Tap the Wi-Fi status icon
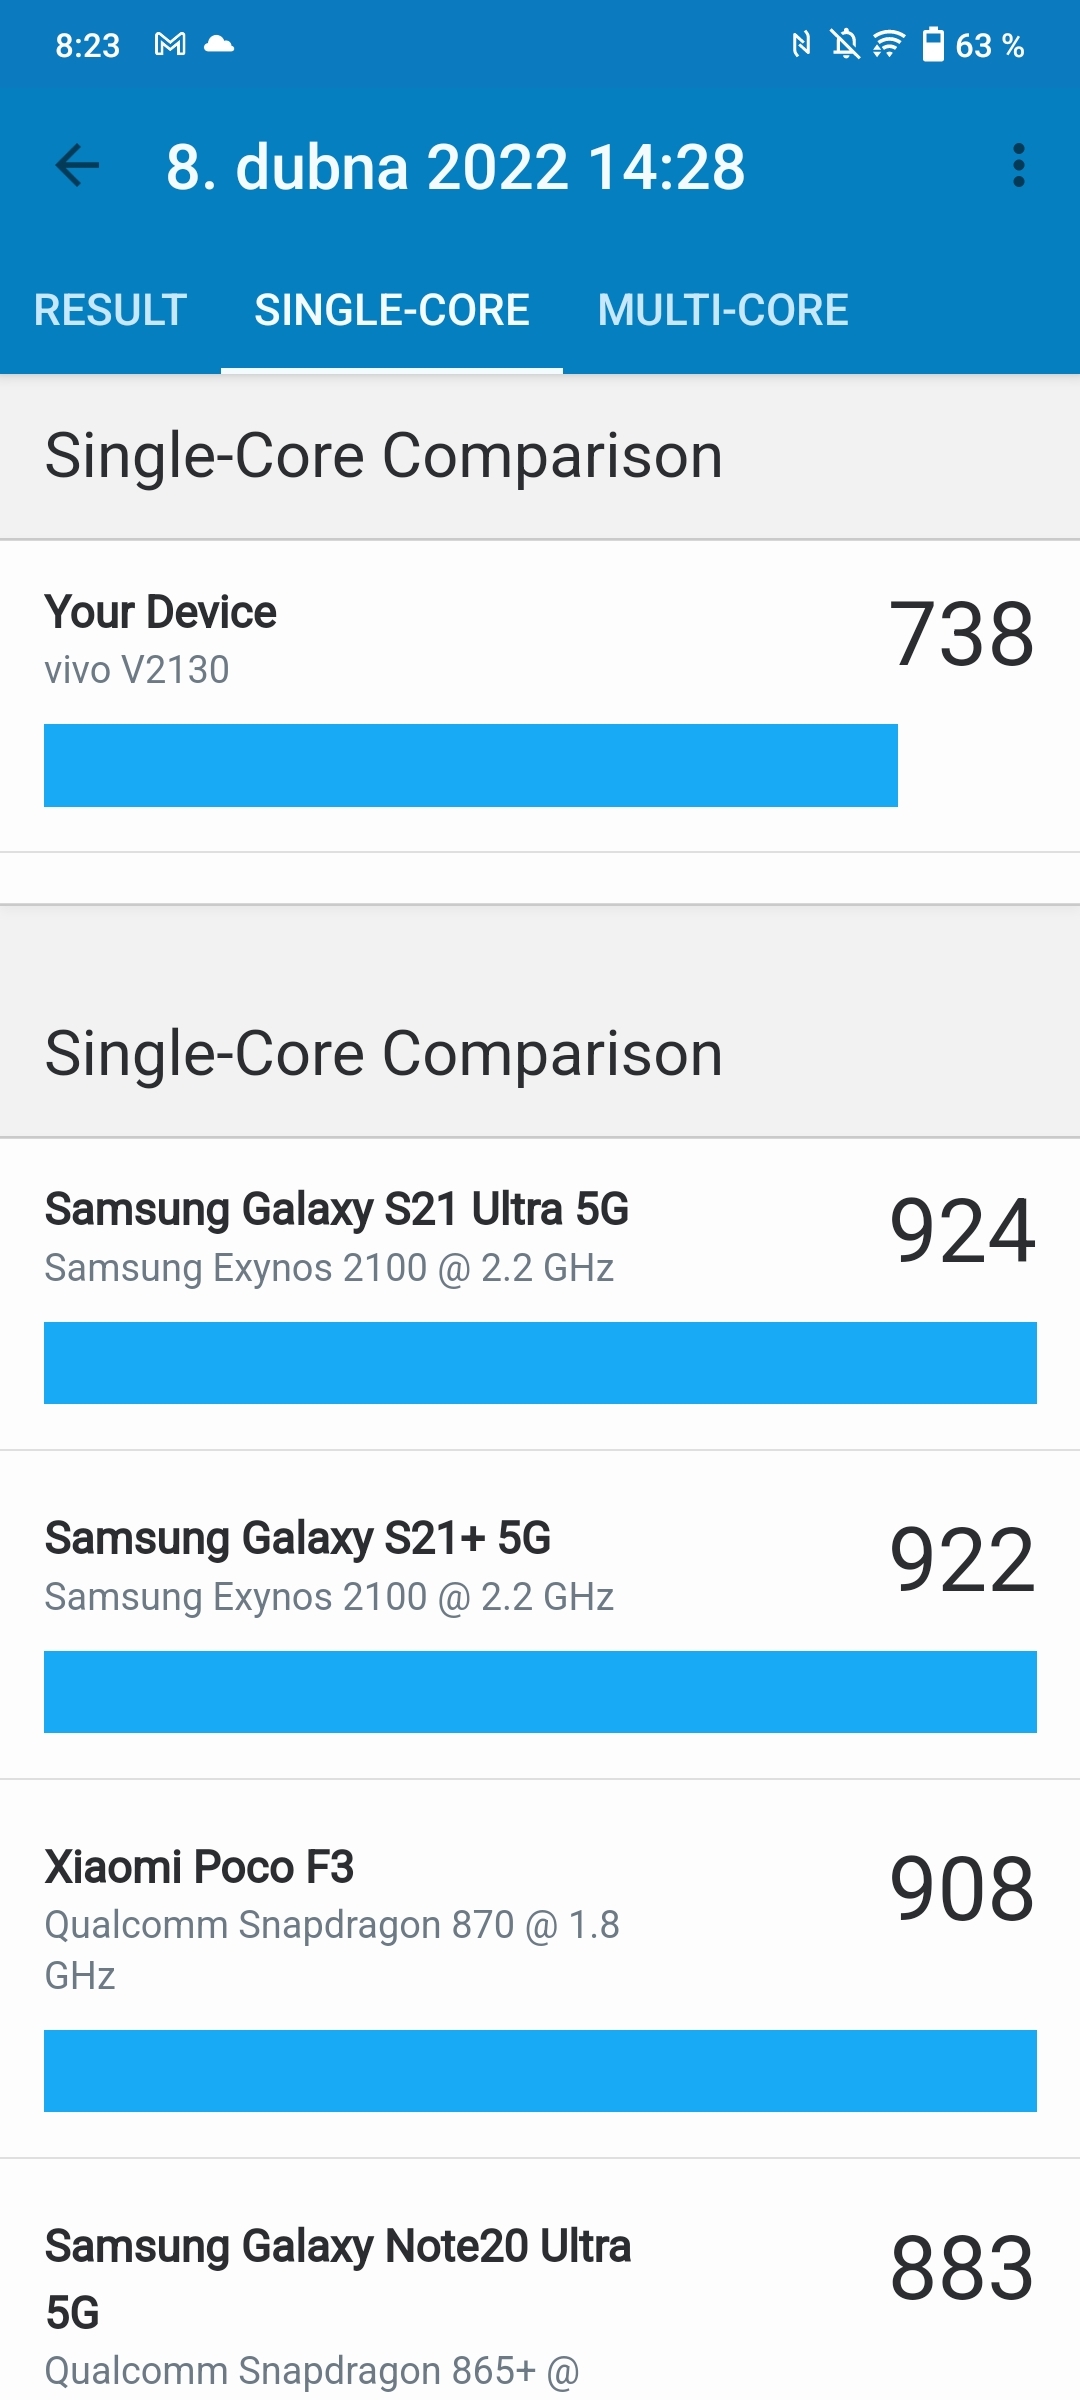Viewport: 1080px width, 2400px height. click(x=888, y=44)
